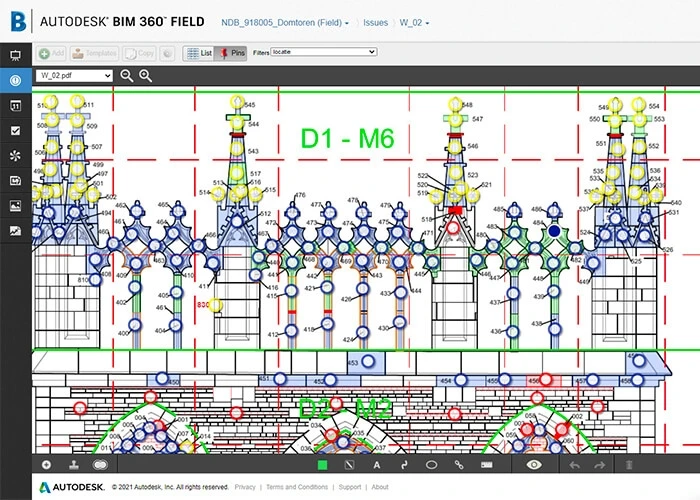Screen dimensions: 700x500
Task: Open the transfer arrows icon in sidebar
Action: pyautogui.click(x=15, y=180)
